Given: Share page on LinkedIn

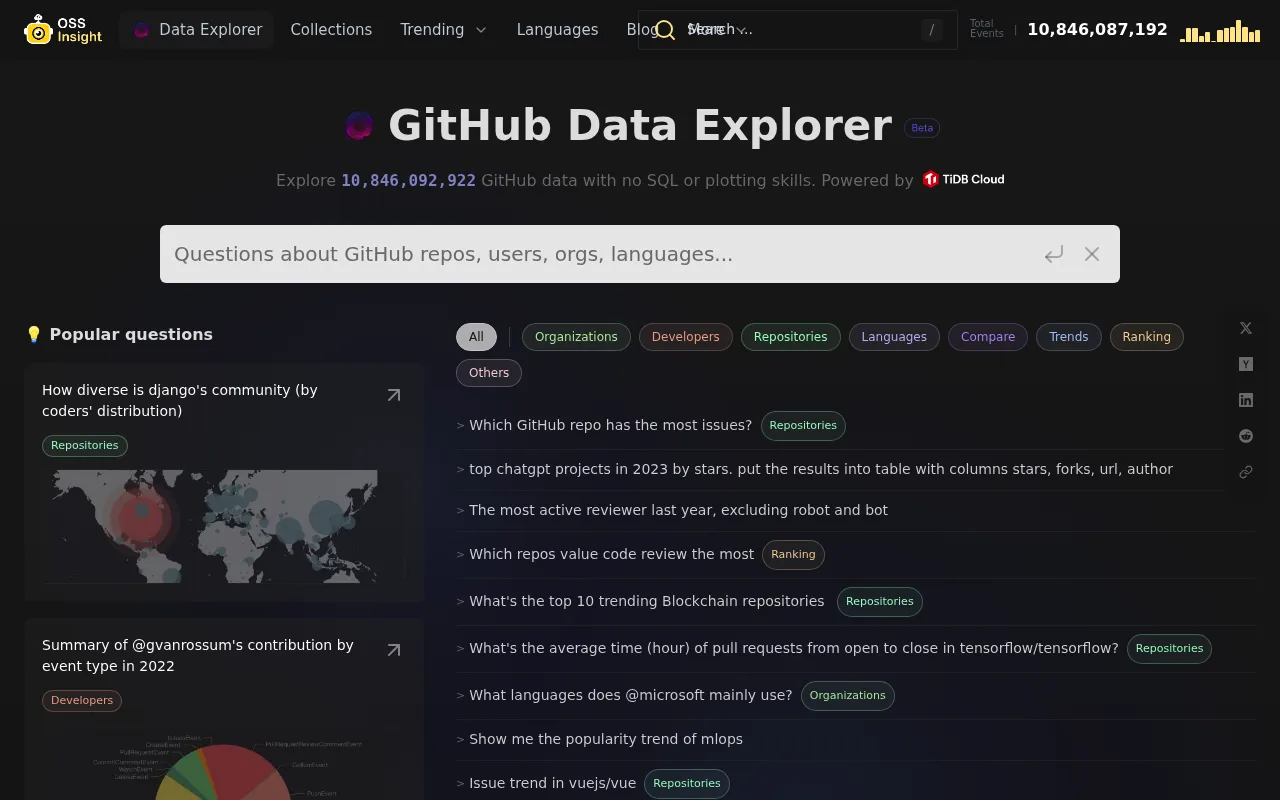Looking at the screenshot, I should point(1246,400).
